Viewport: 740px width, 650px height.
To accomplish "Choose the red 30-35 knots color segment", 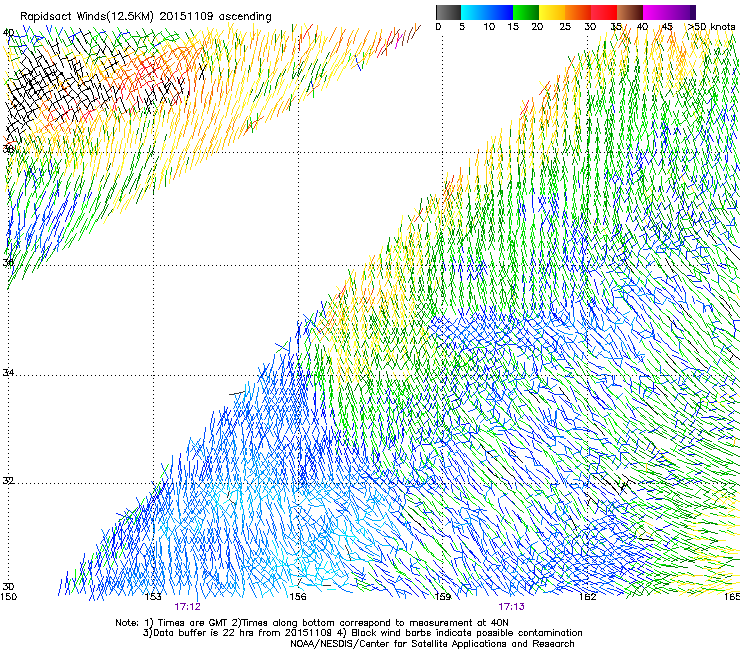I will 604,12.
